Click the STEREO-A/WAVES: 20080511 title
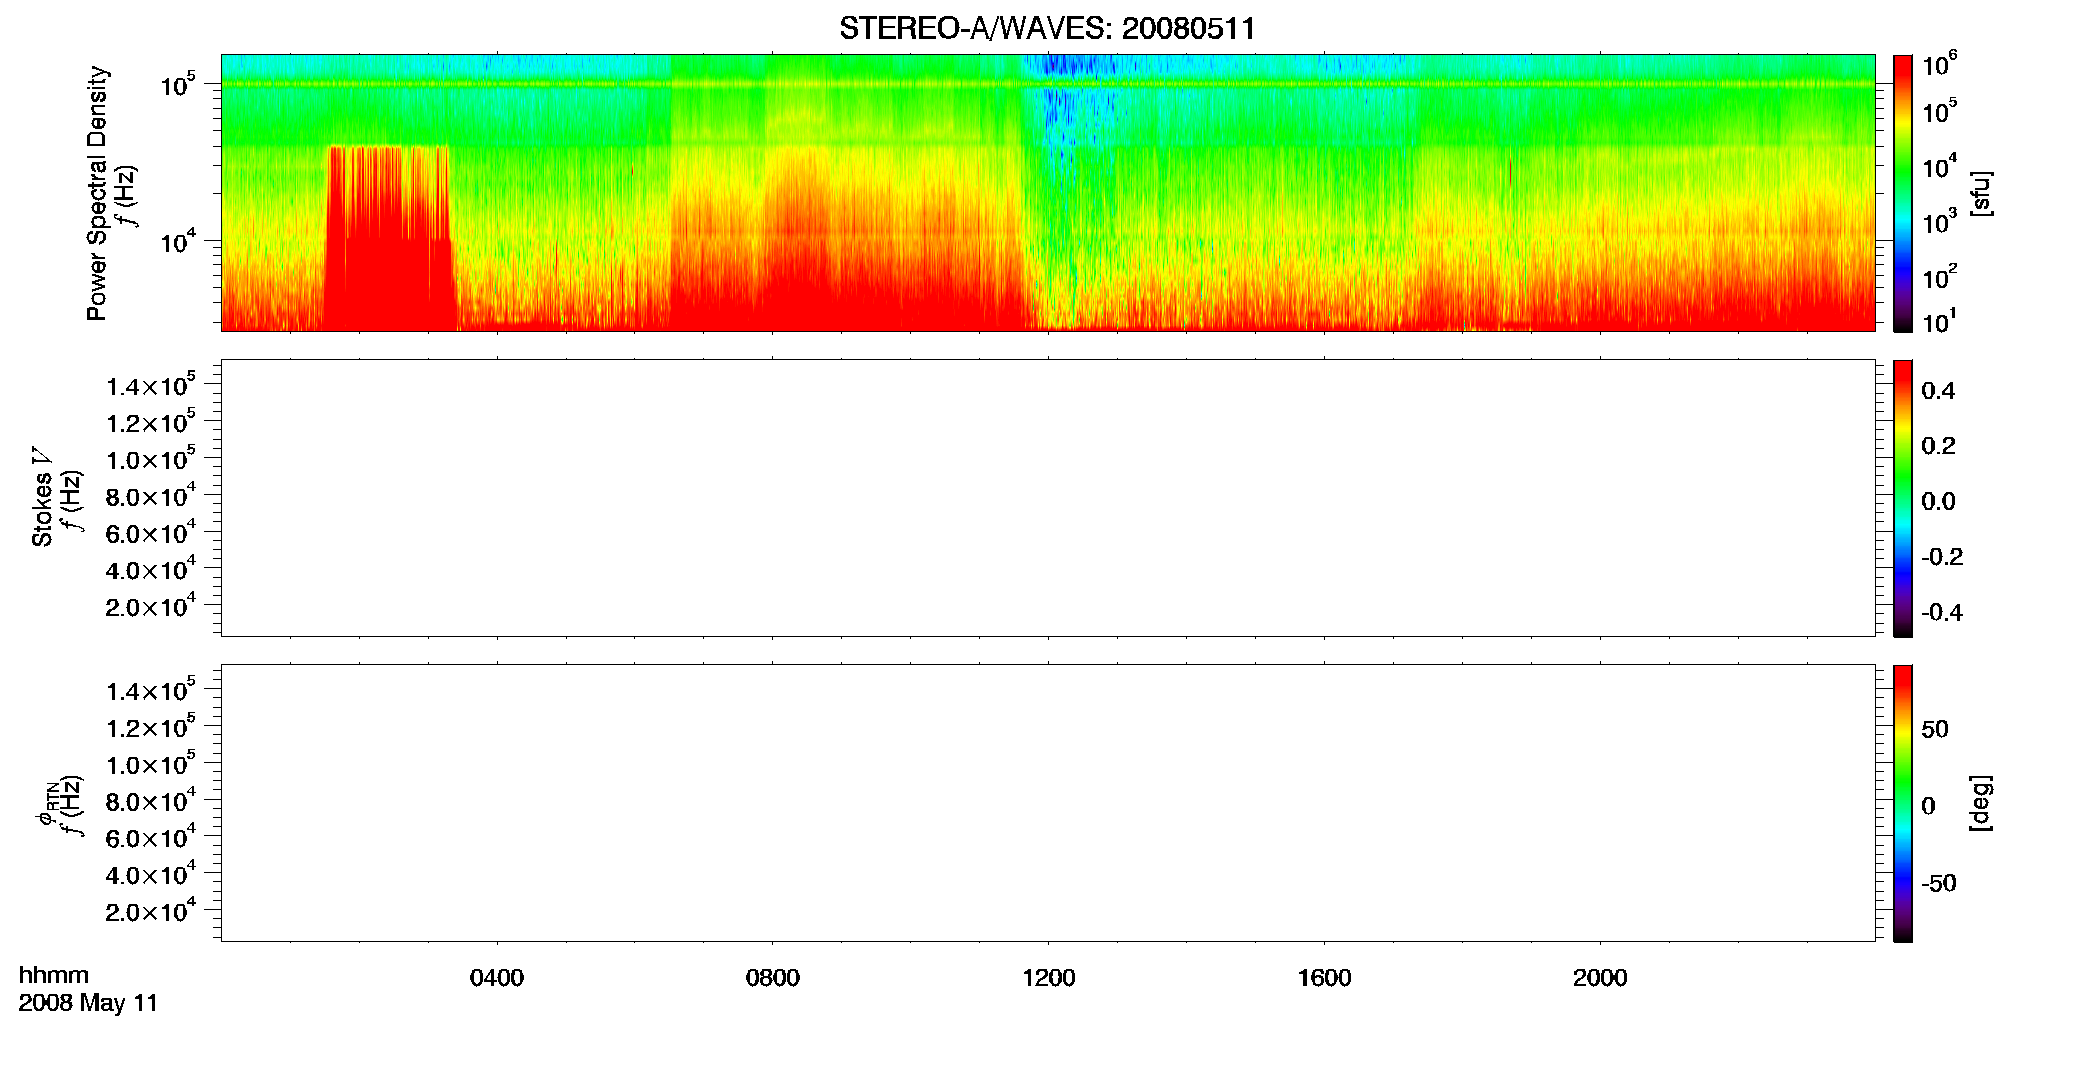2096x1080 pixels. 1047,28
